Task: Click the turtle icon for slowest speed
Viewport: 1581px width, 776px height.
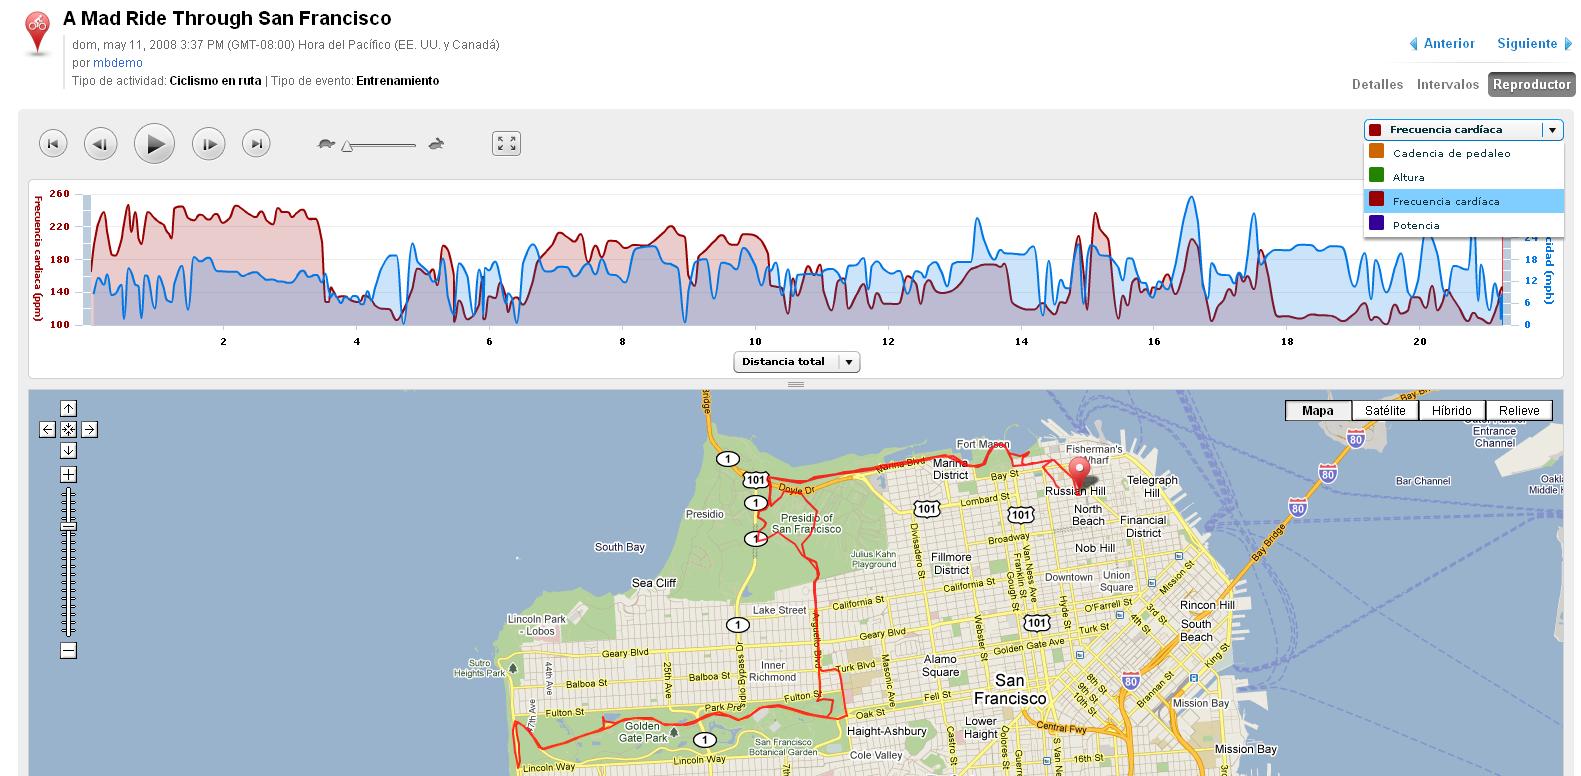Action: (327, 144)
